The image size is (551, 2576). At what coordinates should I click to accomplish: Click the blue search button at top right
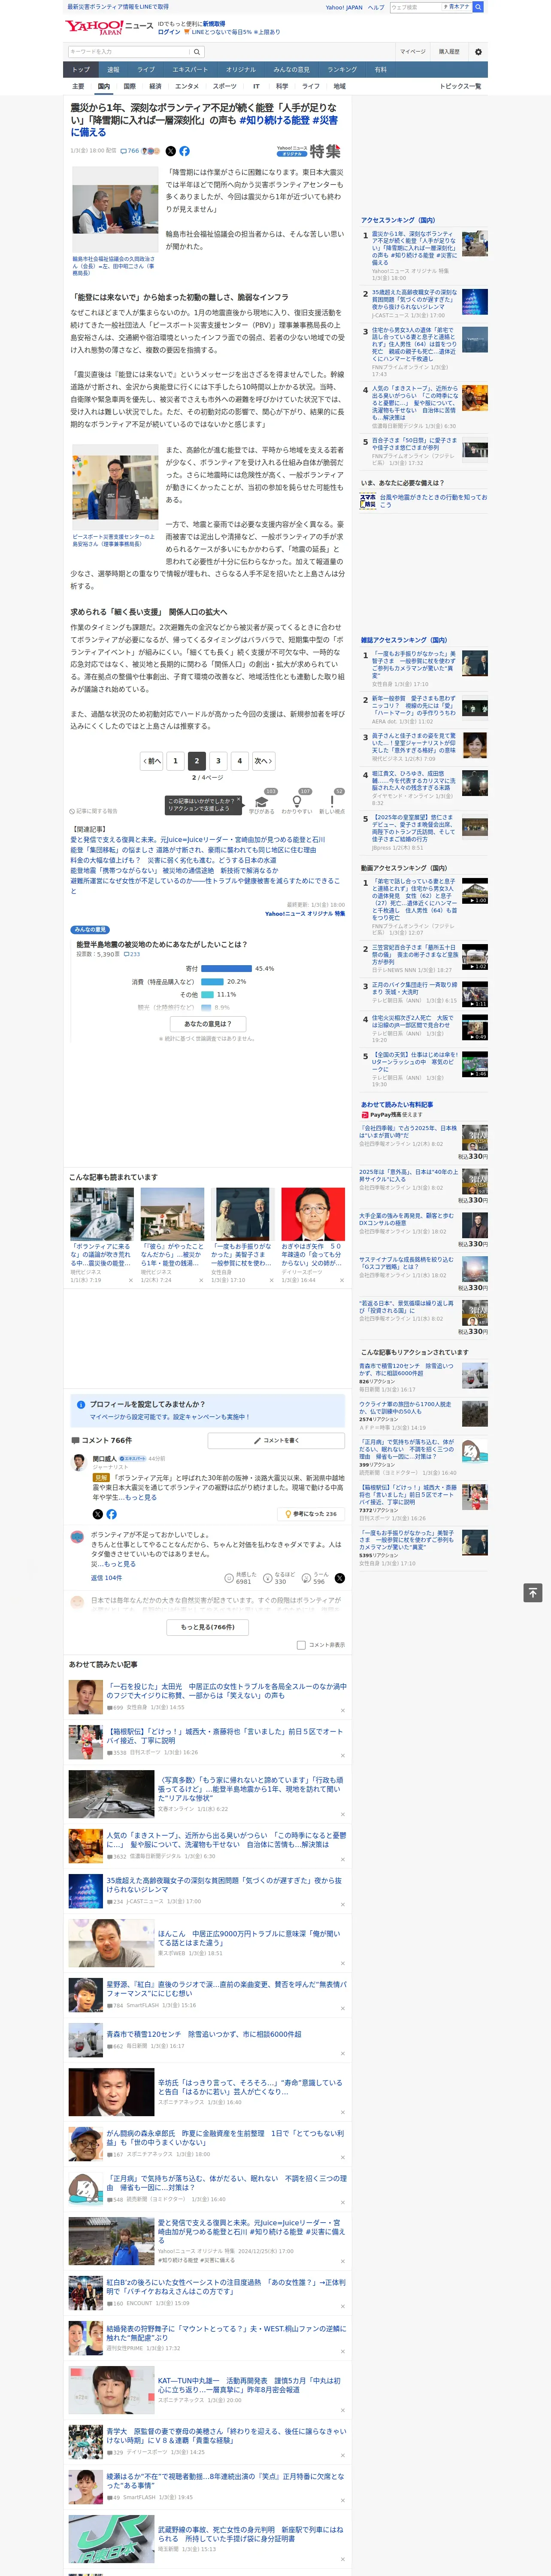(x=478, y=7)
